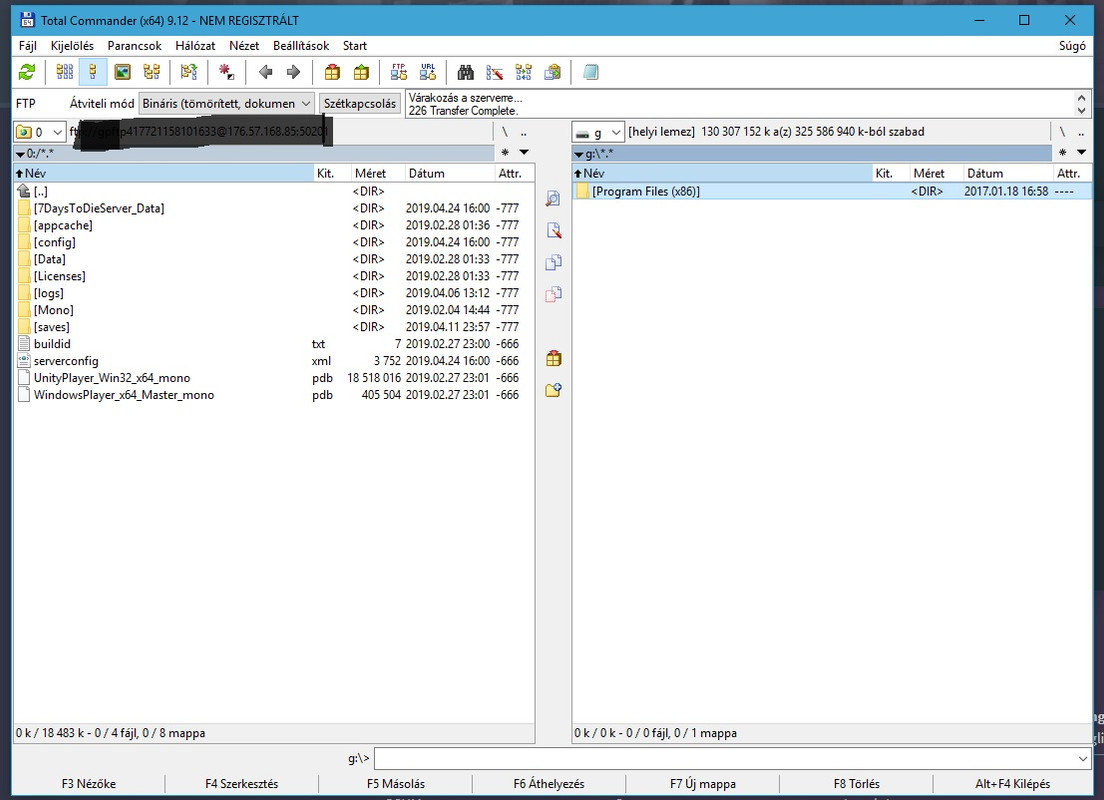Viewport: 1104px width, 800px height.
Task: Select the [..] parent directory entry
Action: pos(40,192)
